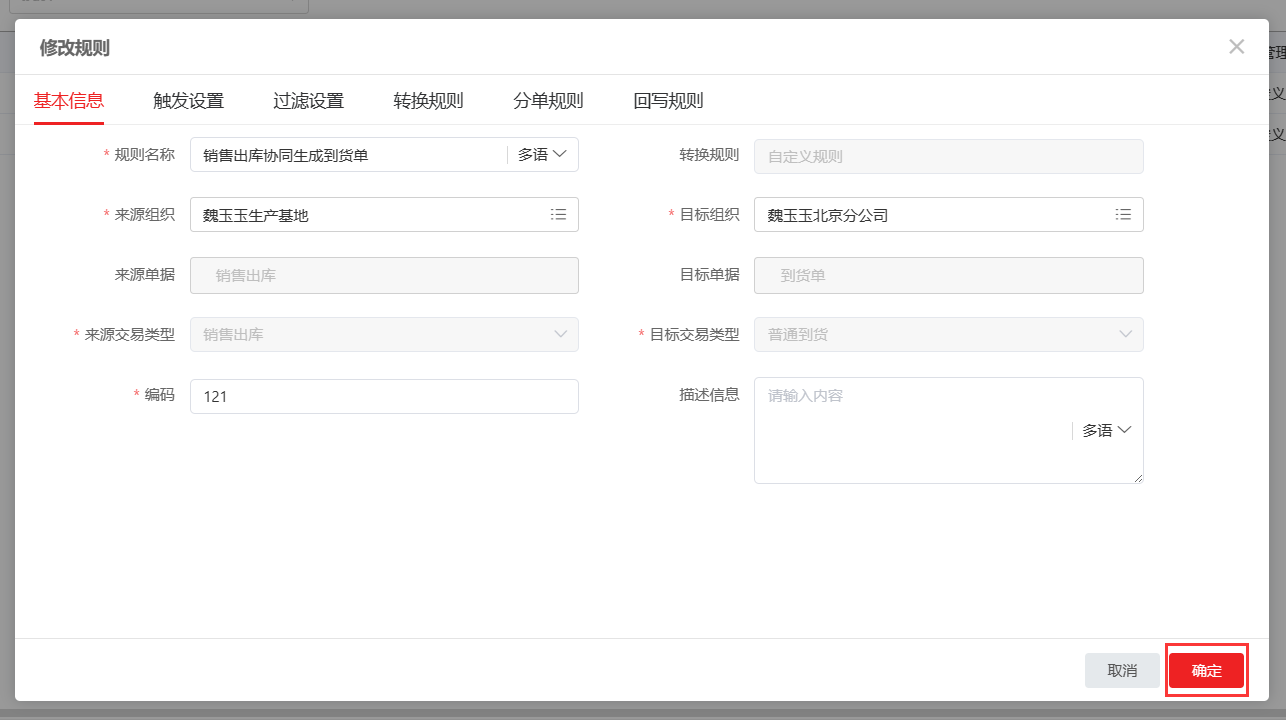Select the 基本信息 tab

[68, 100]
